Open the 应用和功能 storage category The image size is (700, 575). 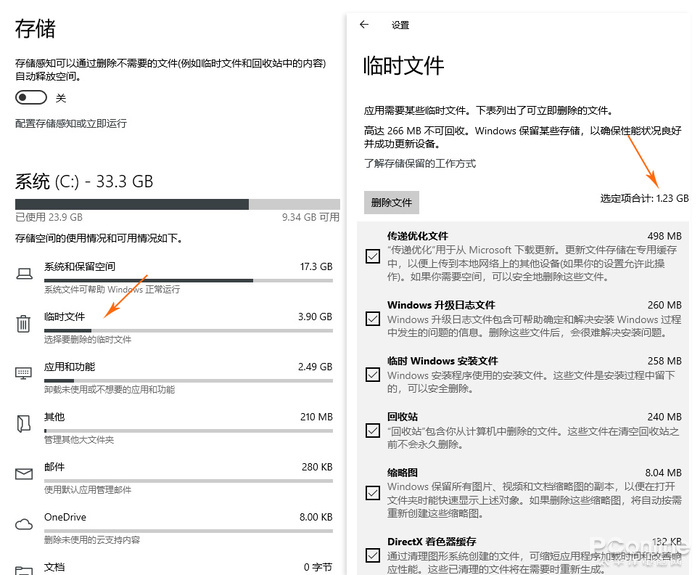(x=174, y=378)
